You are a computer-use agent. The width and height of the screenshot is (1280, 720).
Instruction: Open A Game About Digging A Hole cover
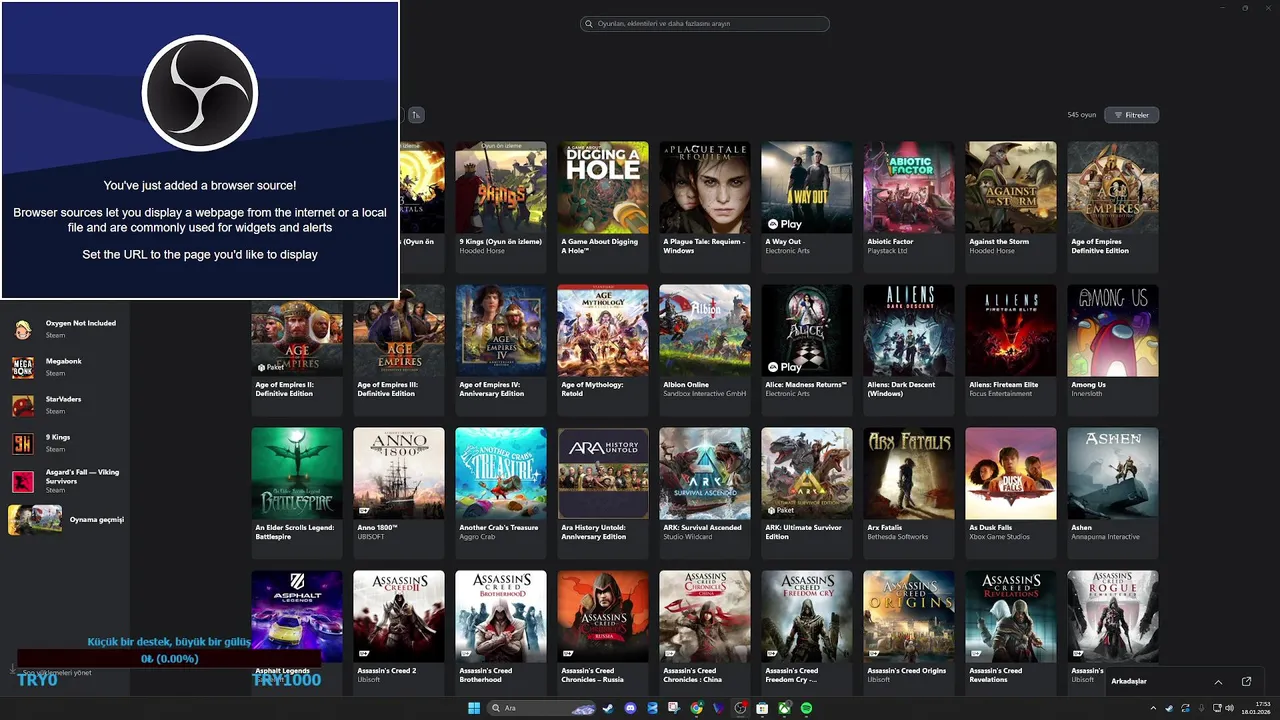(x=603, y=187)
